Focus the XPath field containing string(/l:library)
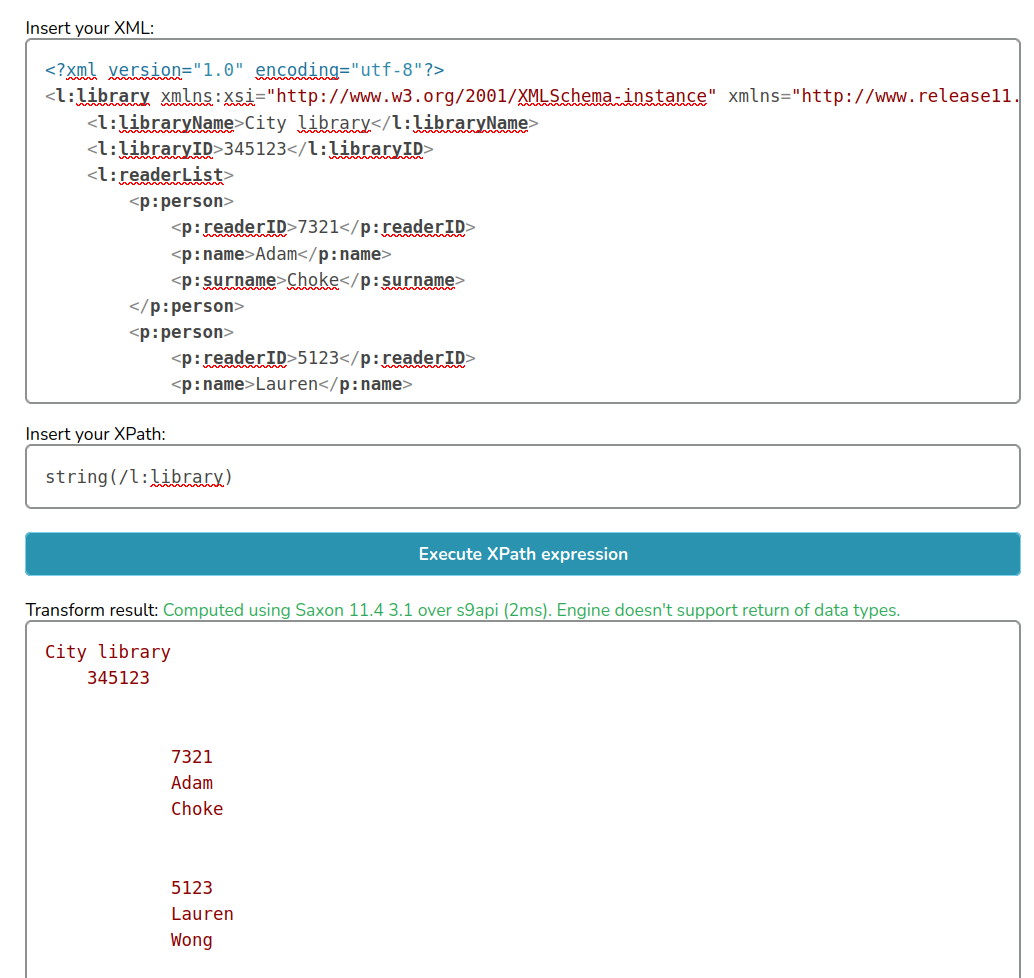 click(x=522, y=477)
